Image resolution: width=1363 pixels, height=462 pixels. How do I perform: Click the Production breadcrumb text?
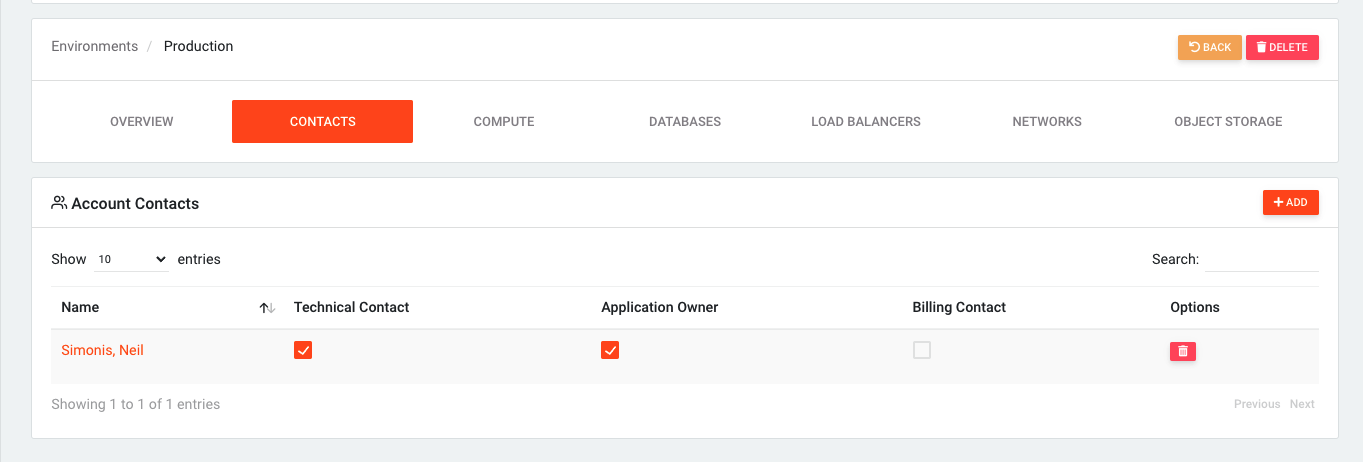[x=199, y=46]
